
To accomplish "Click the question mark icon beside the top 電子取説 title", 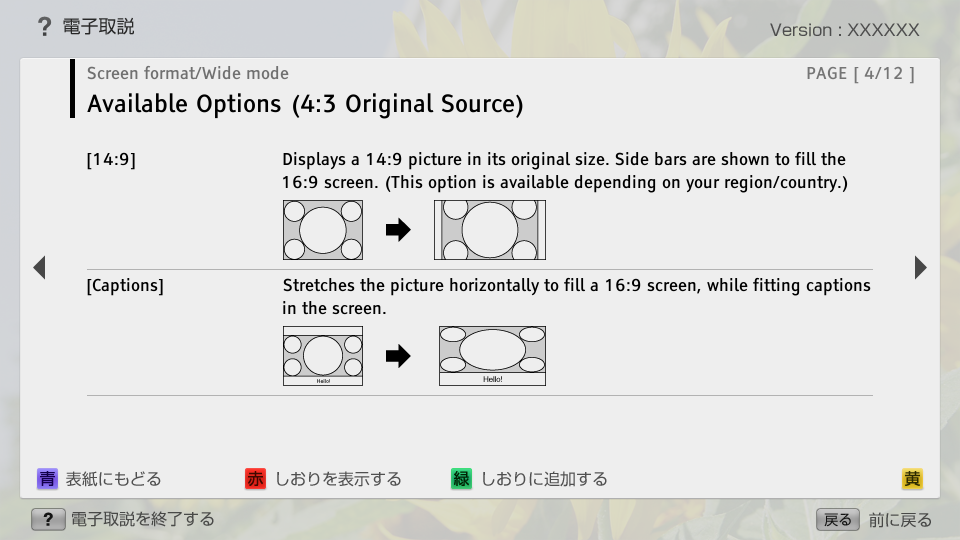I will click(x=44, y=27).
